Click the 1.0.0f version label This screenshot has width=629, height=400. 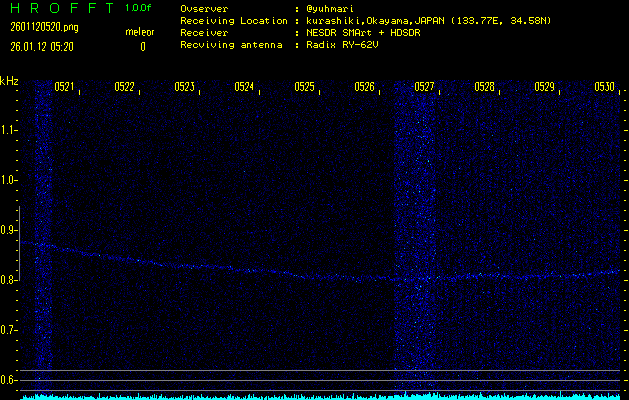click(139, 8)
